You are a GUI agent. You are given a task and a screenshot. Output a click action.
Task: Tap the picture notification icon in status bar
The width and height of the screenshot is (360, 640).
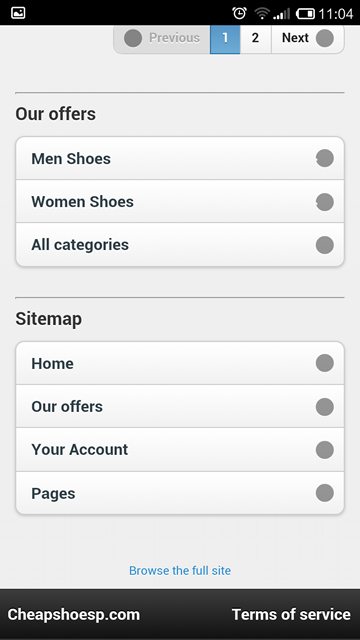click(x=18, y=13)
